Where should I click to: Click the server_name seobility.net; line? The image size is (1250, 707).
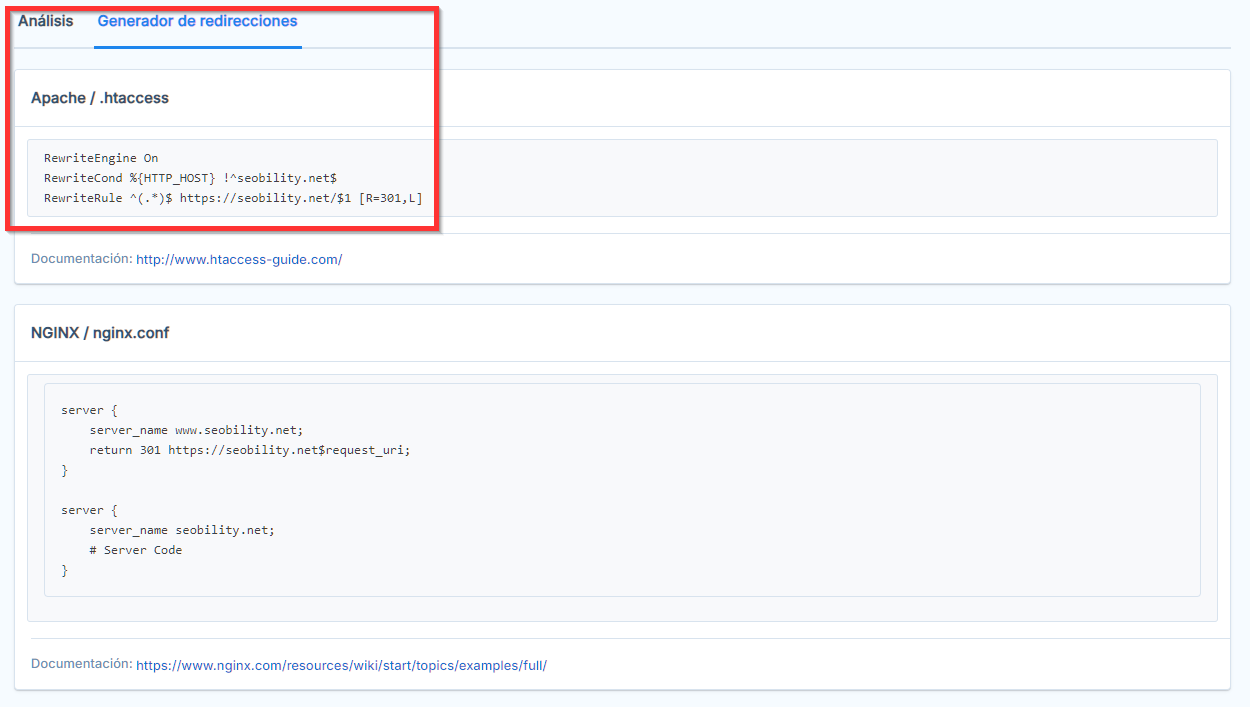(x=182, y=530)
